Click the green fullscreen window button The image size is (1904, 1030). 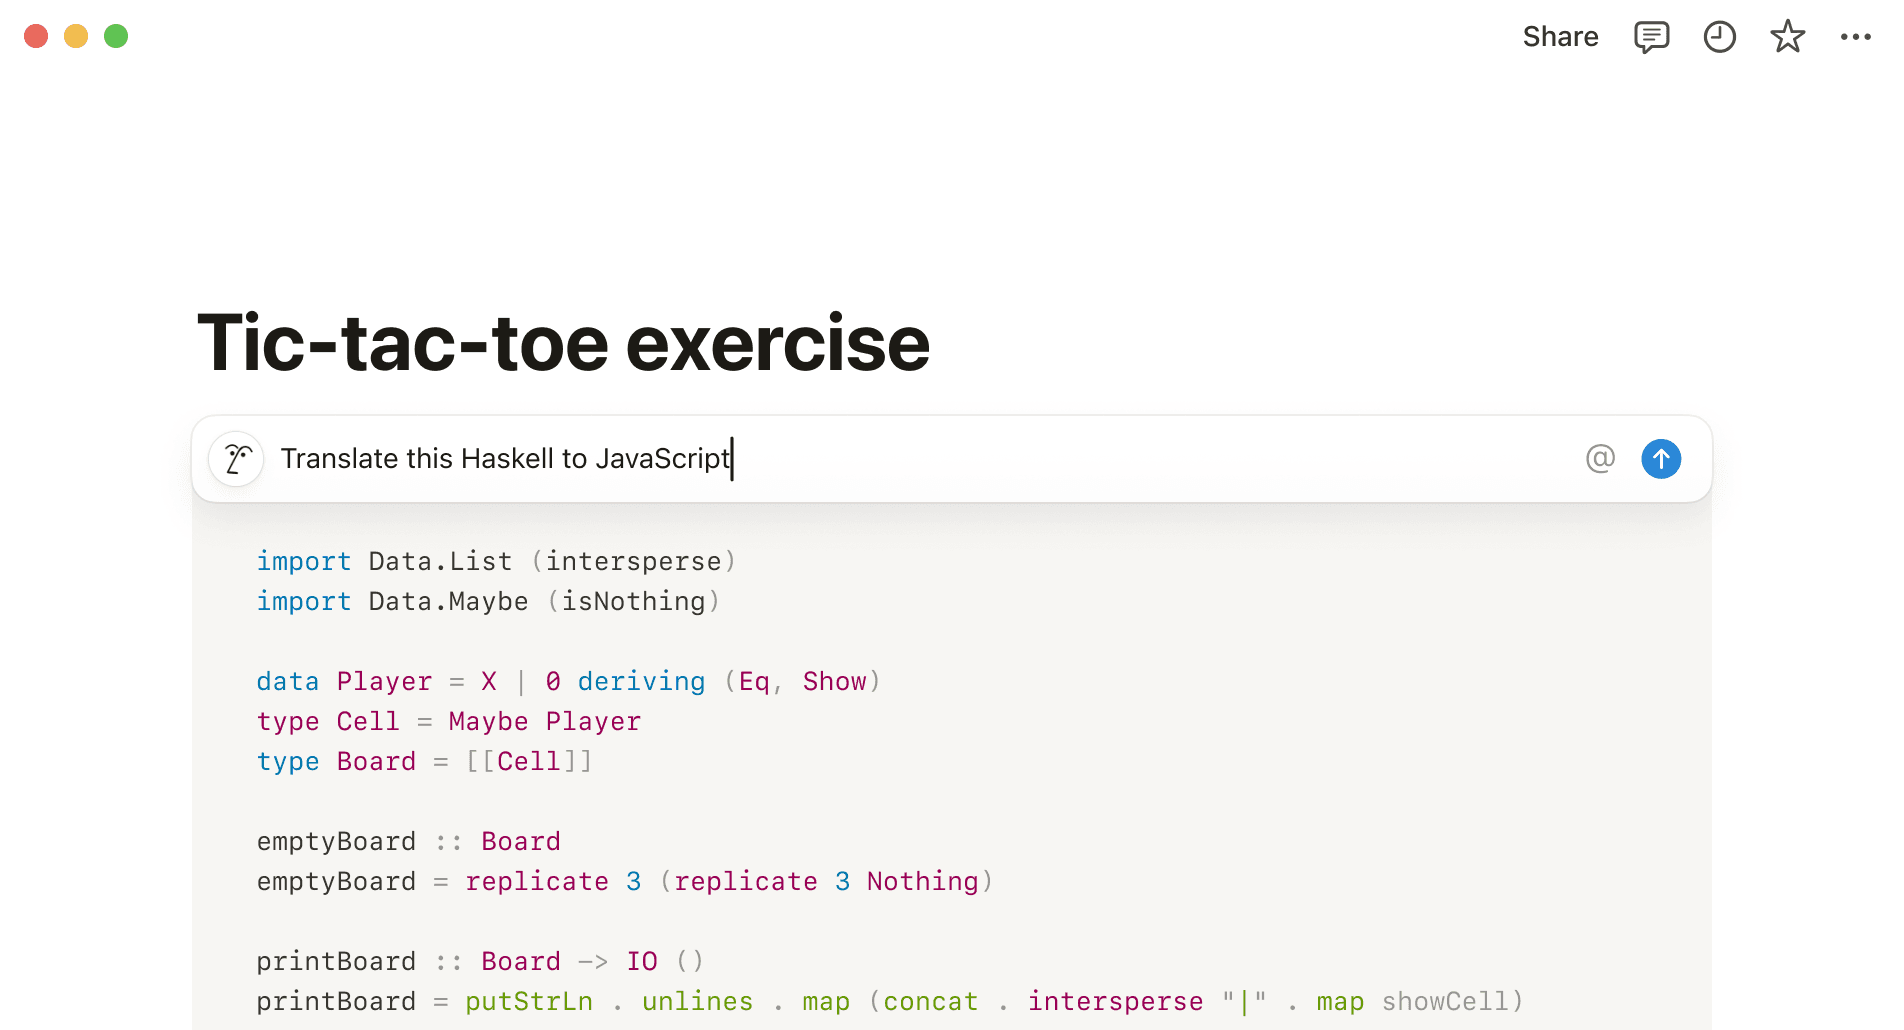[x=116, y=36]
